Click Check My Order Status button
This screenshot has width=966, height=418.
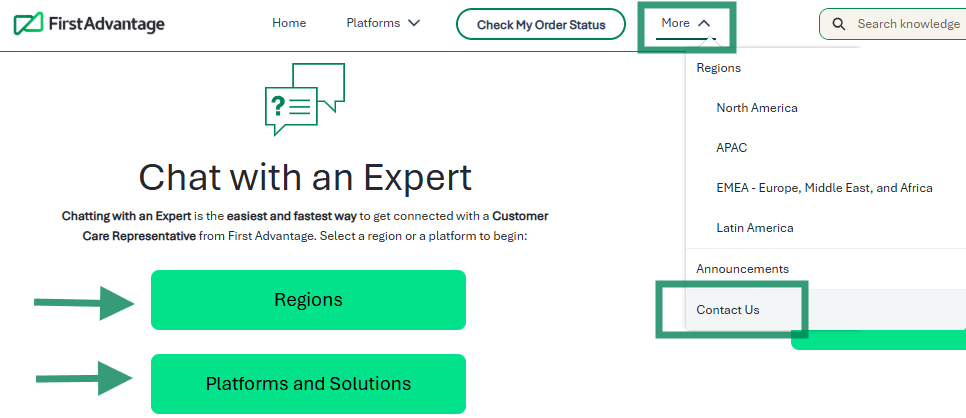[x=541, y=25]
